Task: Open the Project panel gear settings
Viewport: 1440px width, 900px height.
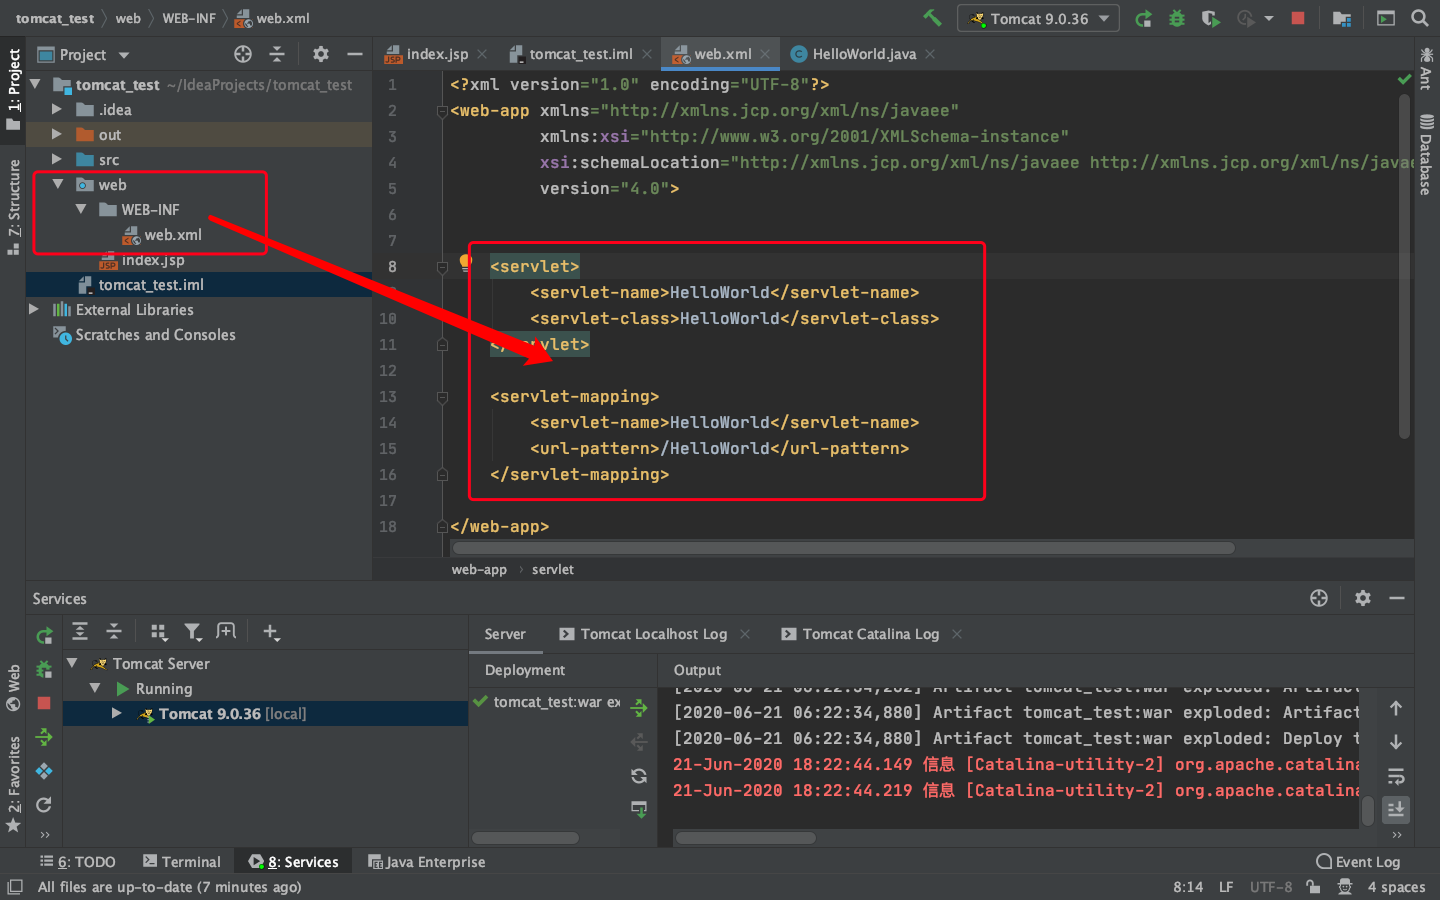Action: coord(320,54)
